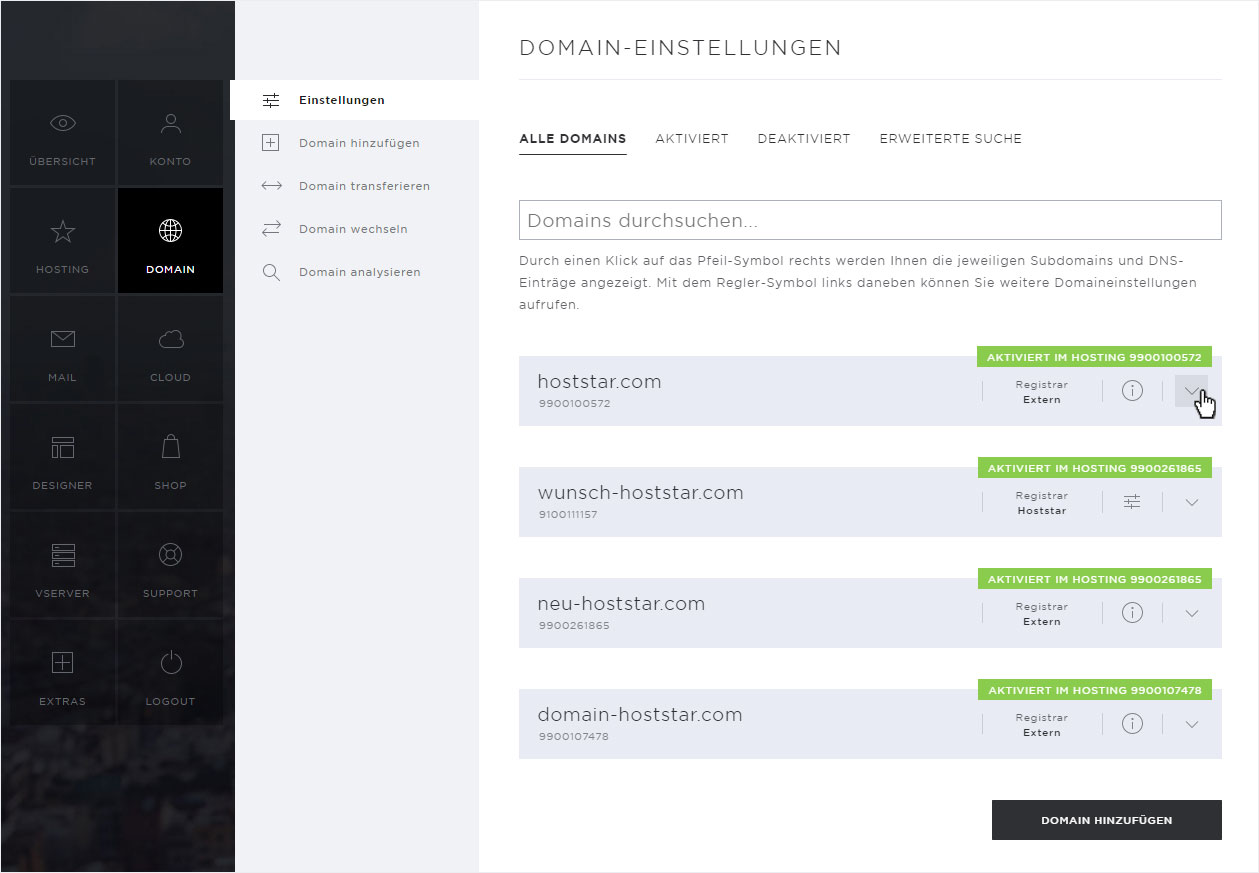Open the Mail envelope icon tile
This screenshot has height=873, width=1259.
point(63,349)
